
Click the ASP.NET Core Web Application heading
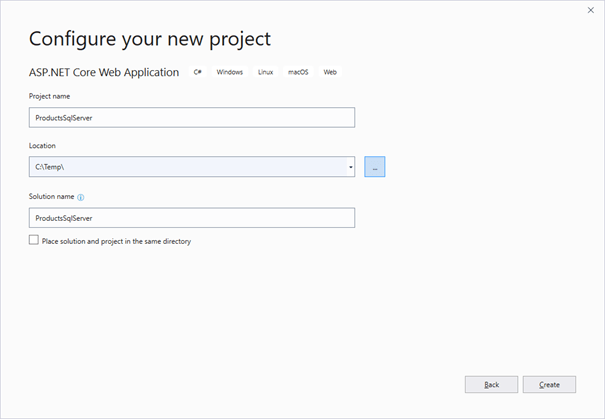(104, 73)
